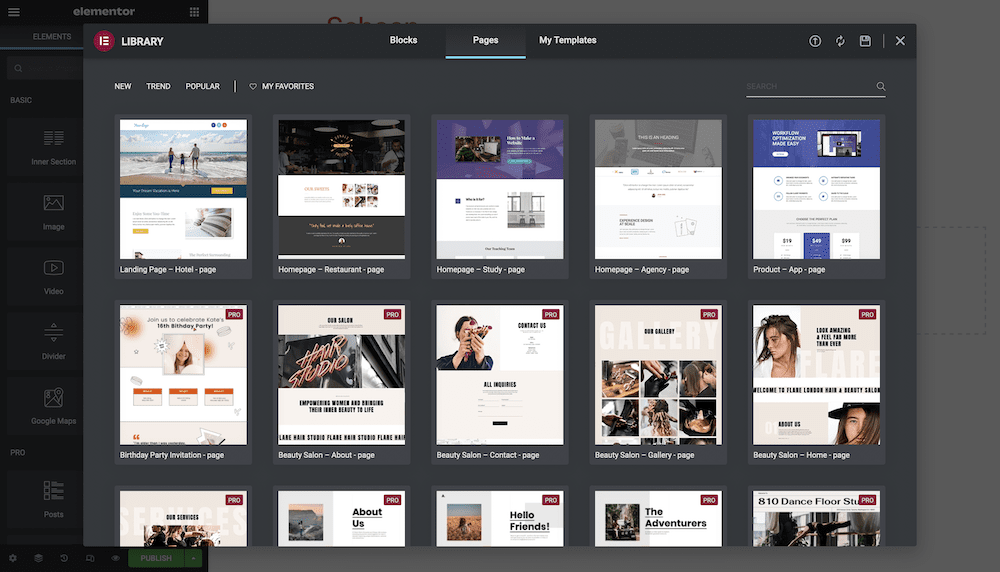Open The Adventurers template thumbnail

point(658,518)
